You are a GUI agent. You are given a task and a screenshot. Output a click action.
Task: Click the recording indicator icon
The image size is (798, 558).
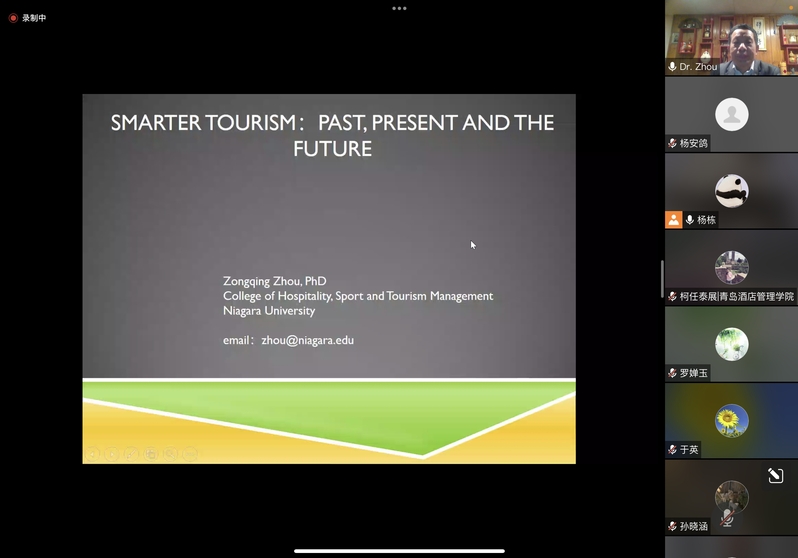[x=13, y=18]
